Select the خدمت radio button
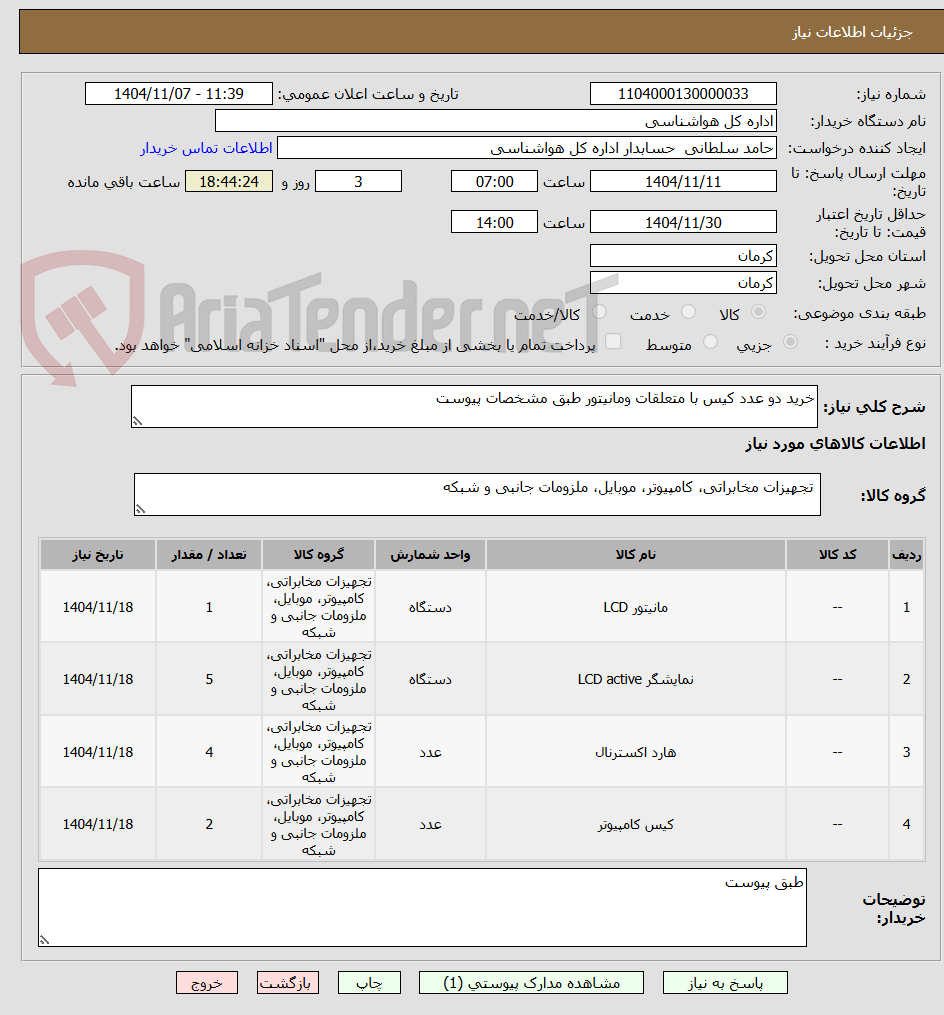944x1015 pixels. 688,313
